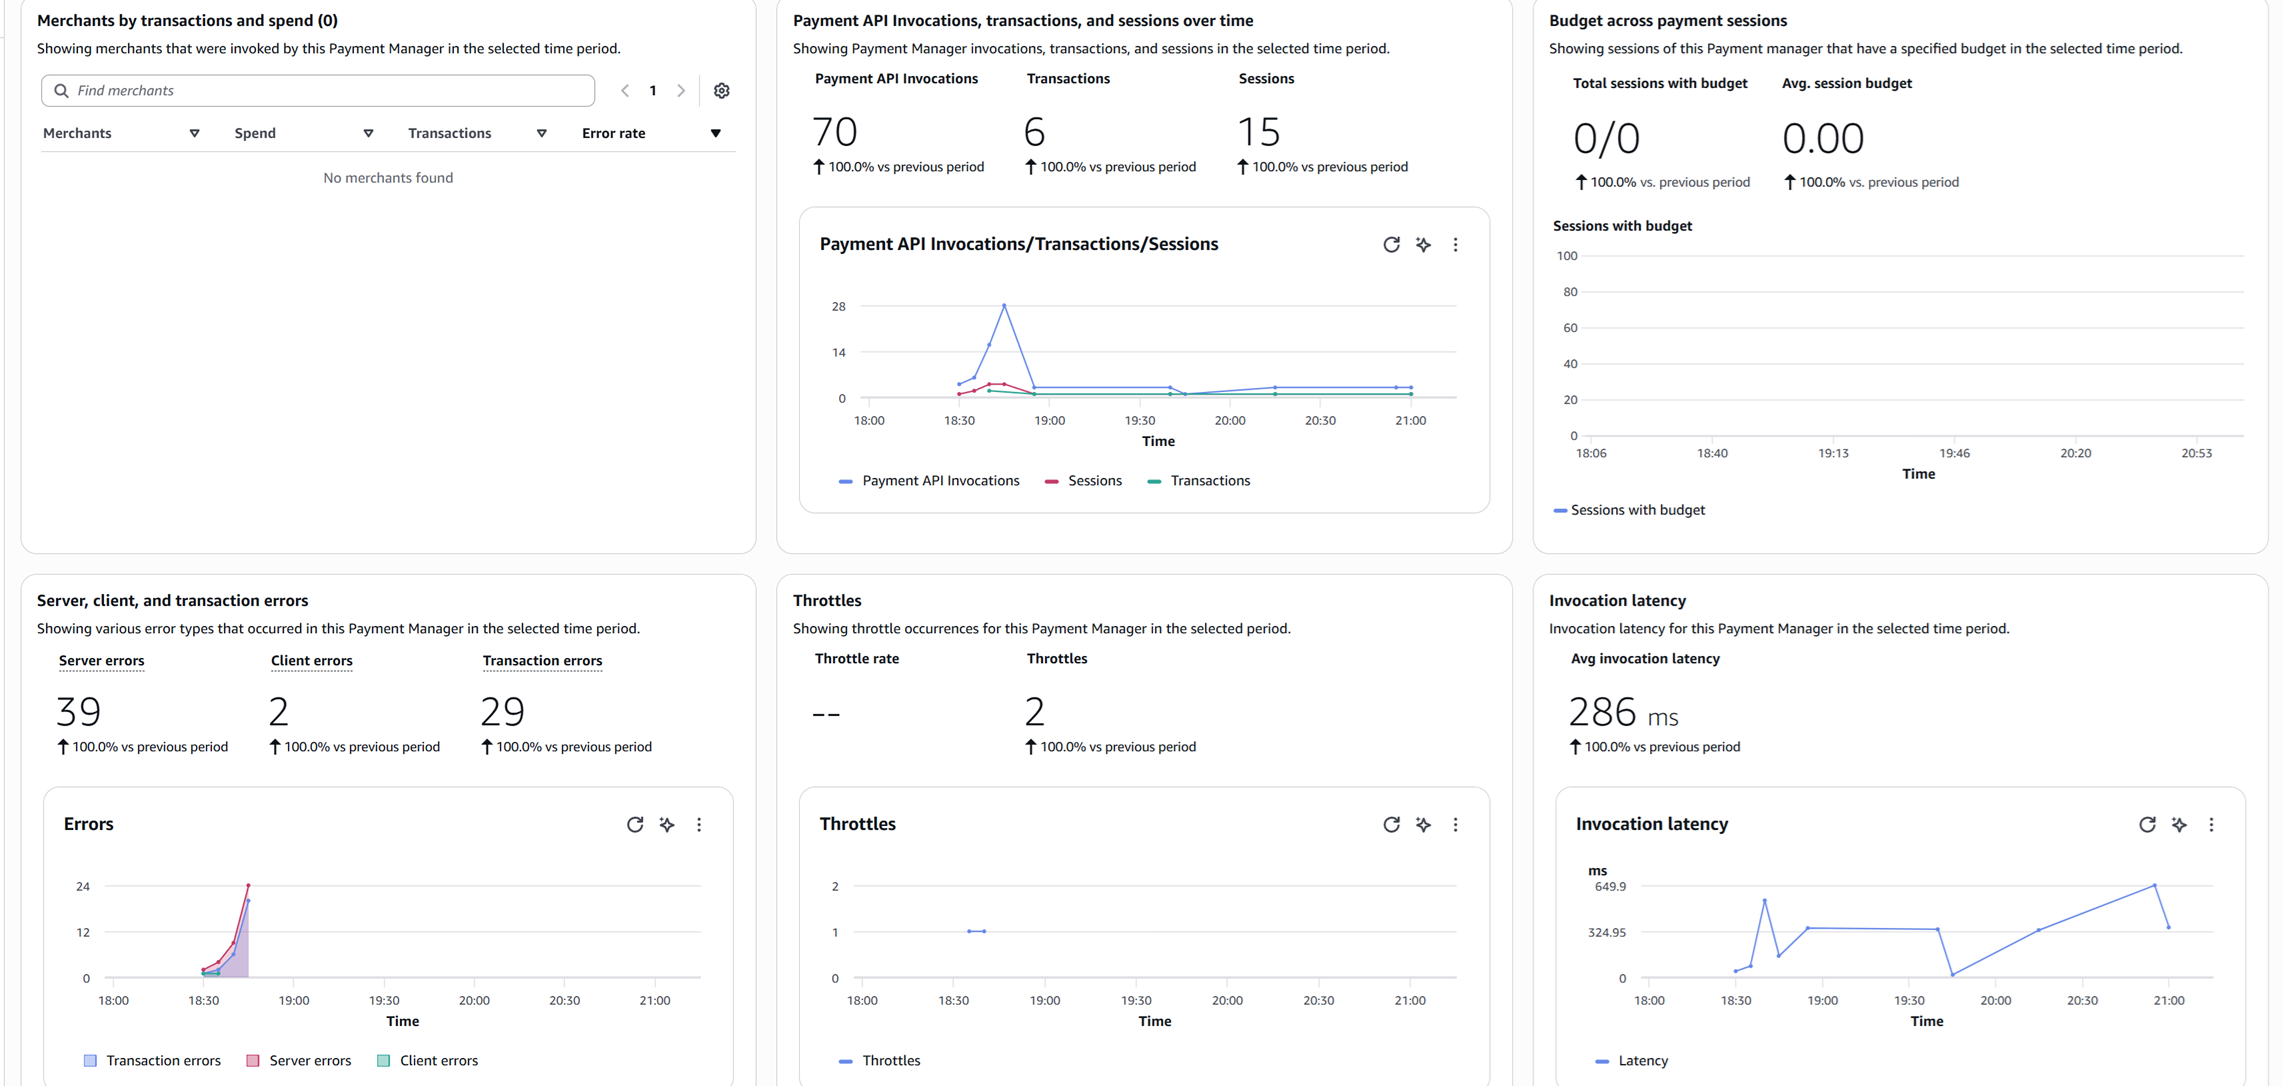Refresh the Payment API Invocations/Transactions/Sessions chart
Screen dimensions: 2282x1086
click(x=1391, y=244)
